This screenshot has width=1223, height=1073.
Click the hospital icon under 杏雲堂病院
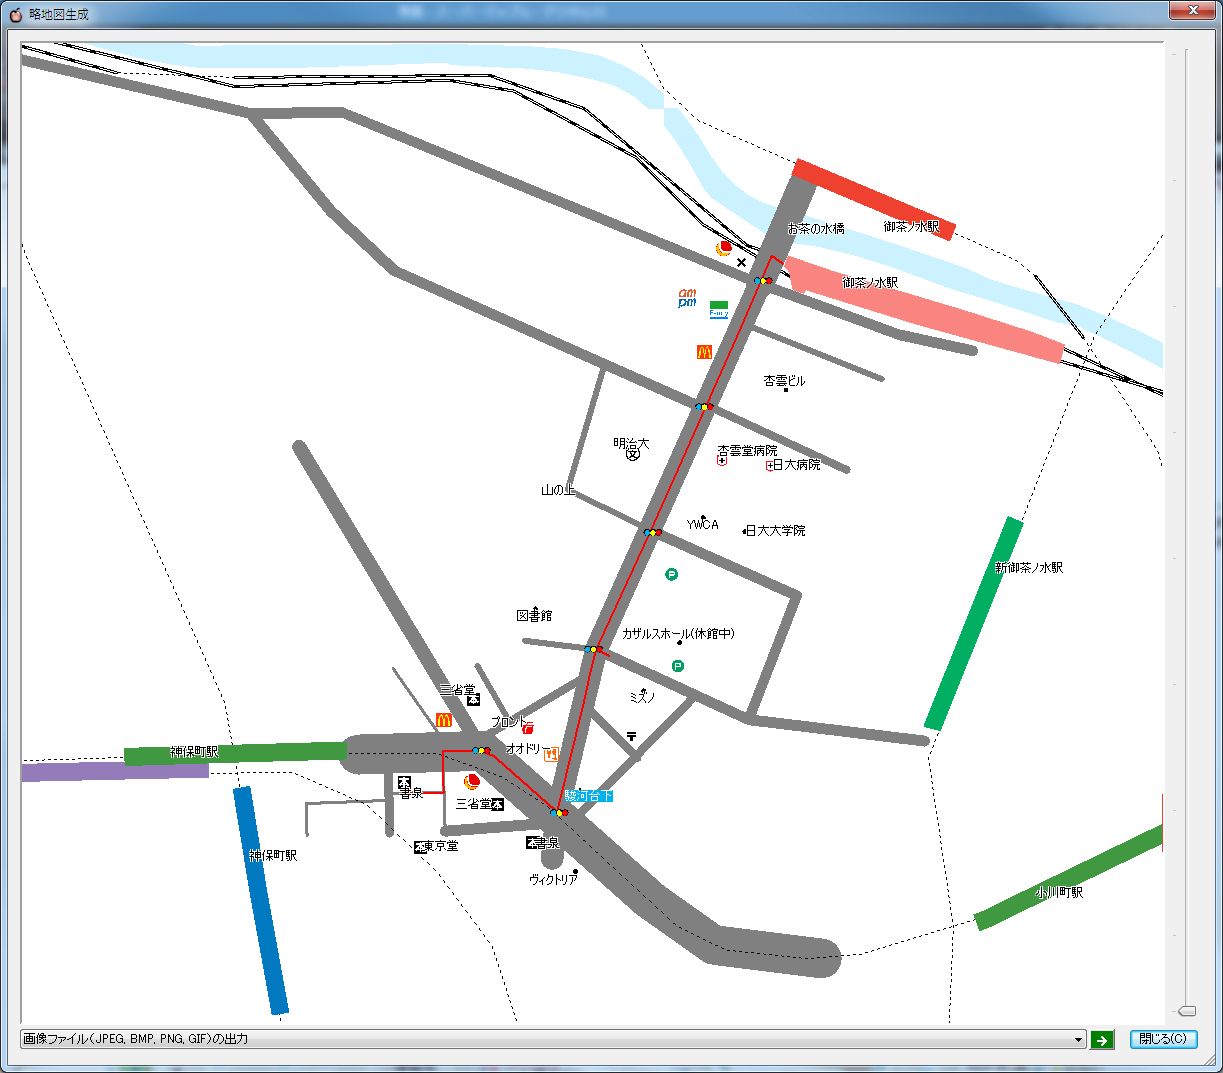(722, 461)
